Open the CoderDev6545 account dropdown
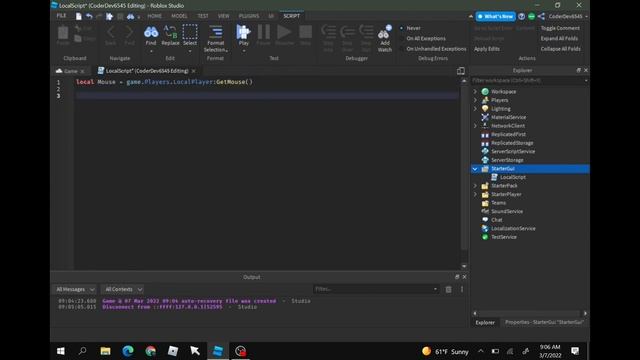The height and width of the screenshot is (360, 640). pos(568,16)
